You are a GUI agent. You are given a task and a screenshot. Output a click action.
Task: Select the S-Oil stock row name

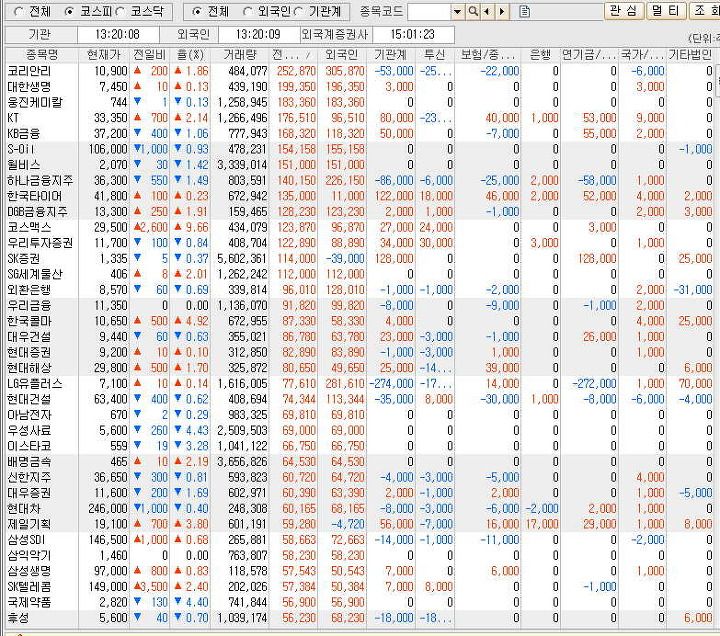tap(21, 149)
